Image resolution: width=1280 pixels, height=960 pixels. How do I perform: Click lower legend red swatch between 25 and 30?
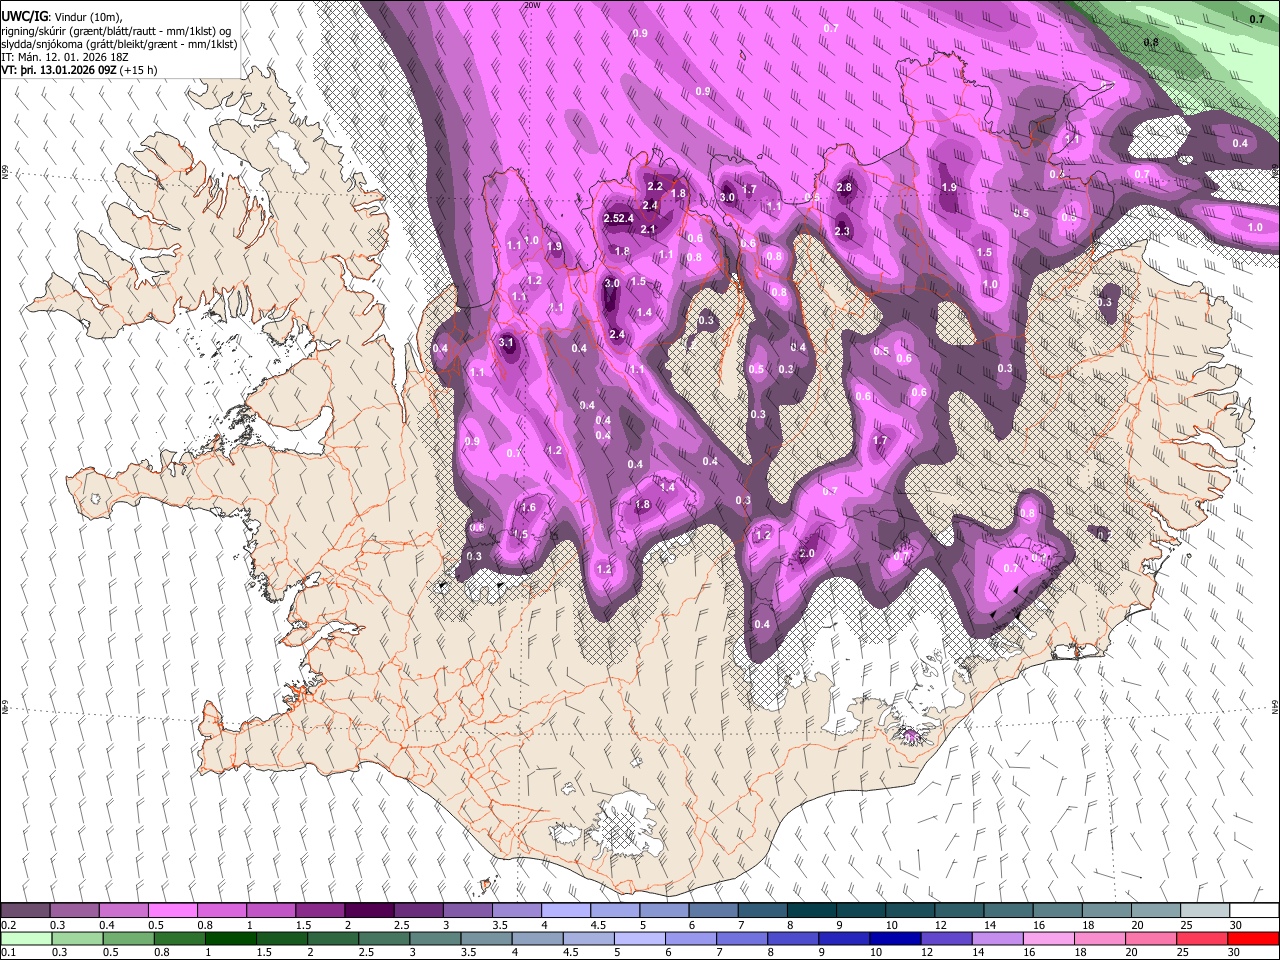1201,938
